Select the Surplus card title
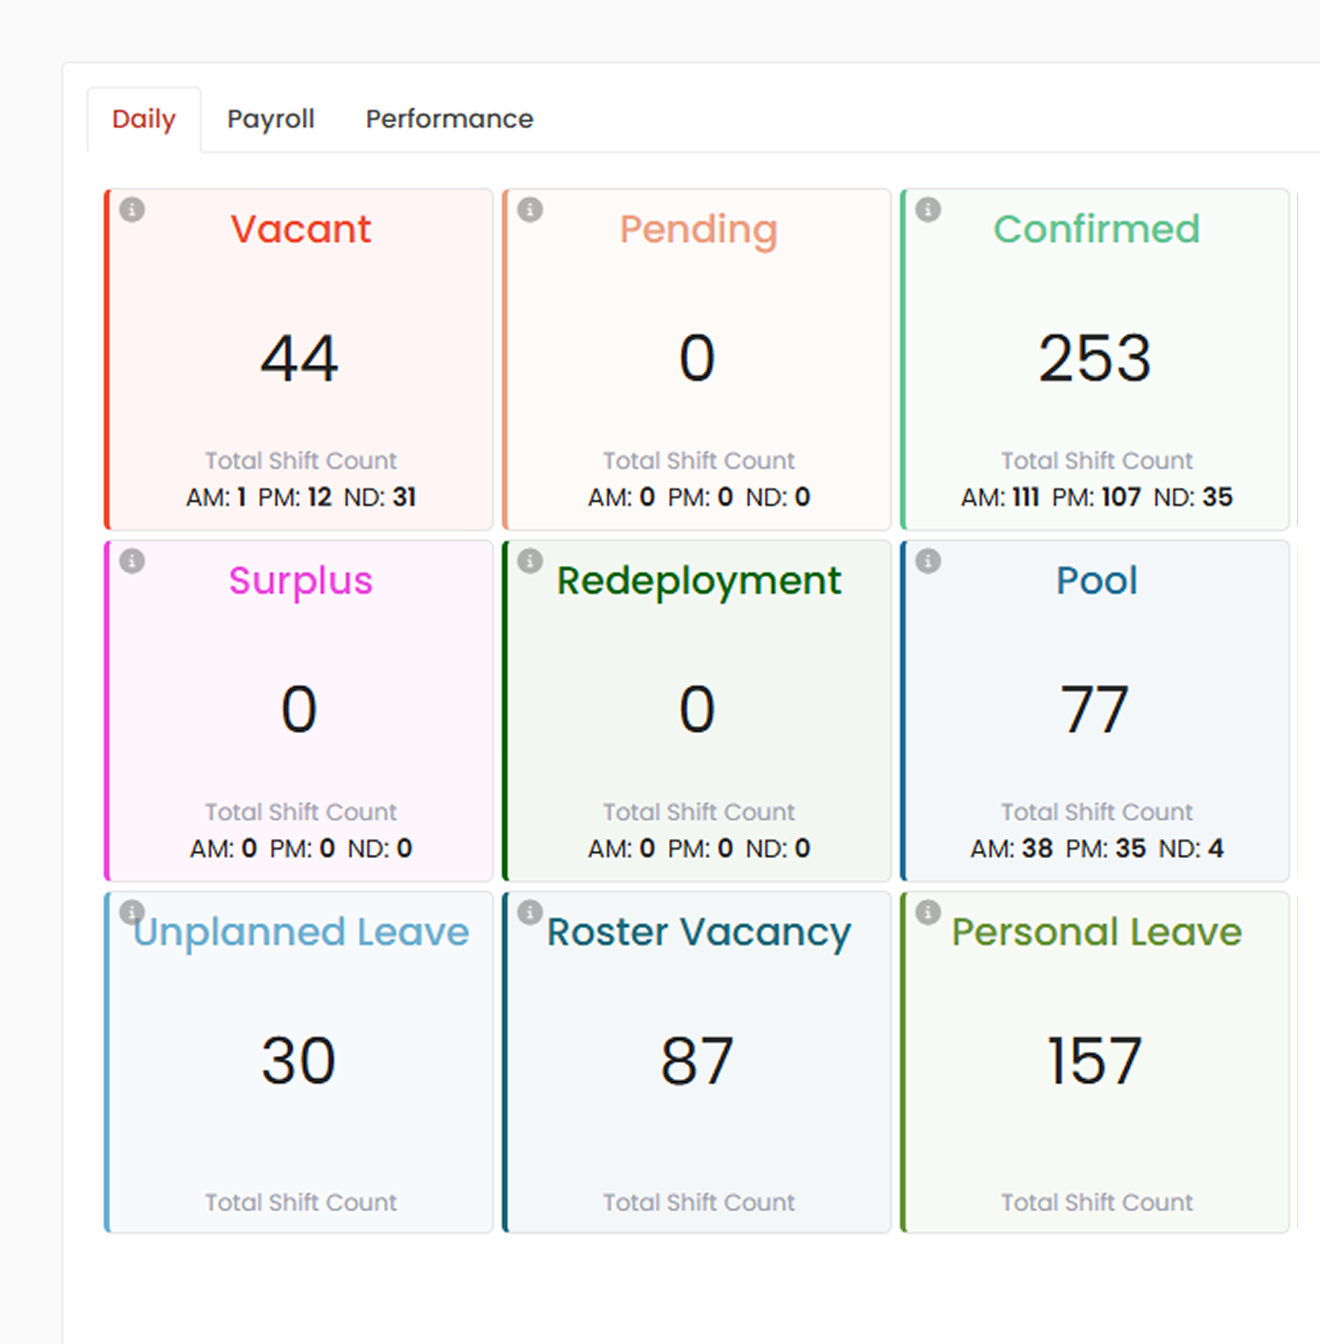This screenshot has height=1344, width=1320. coord(301,582)
